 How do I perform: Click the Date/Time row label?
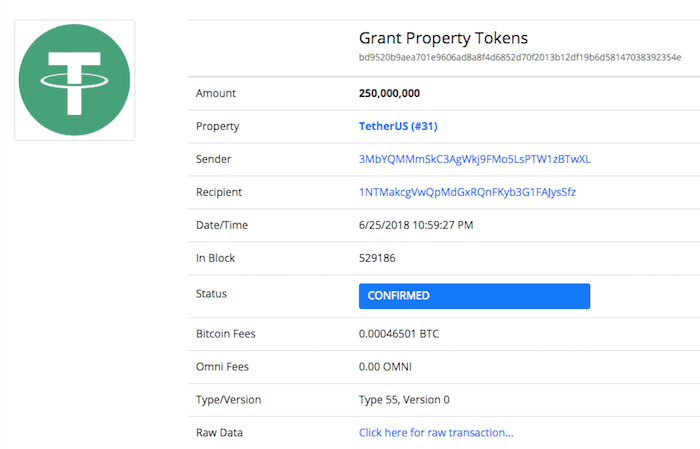[x=222, y=225]
